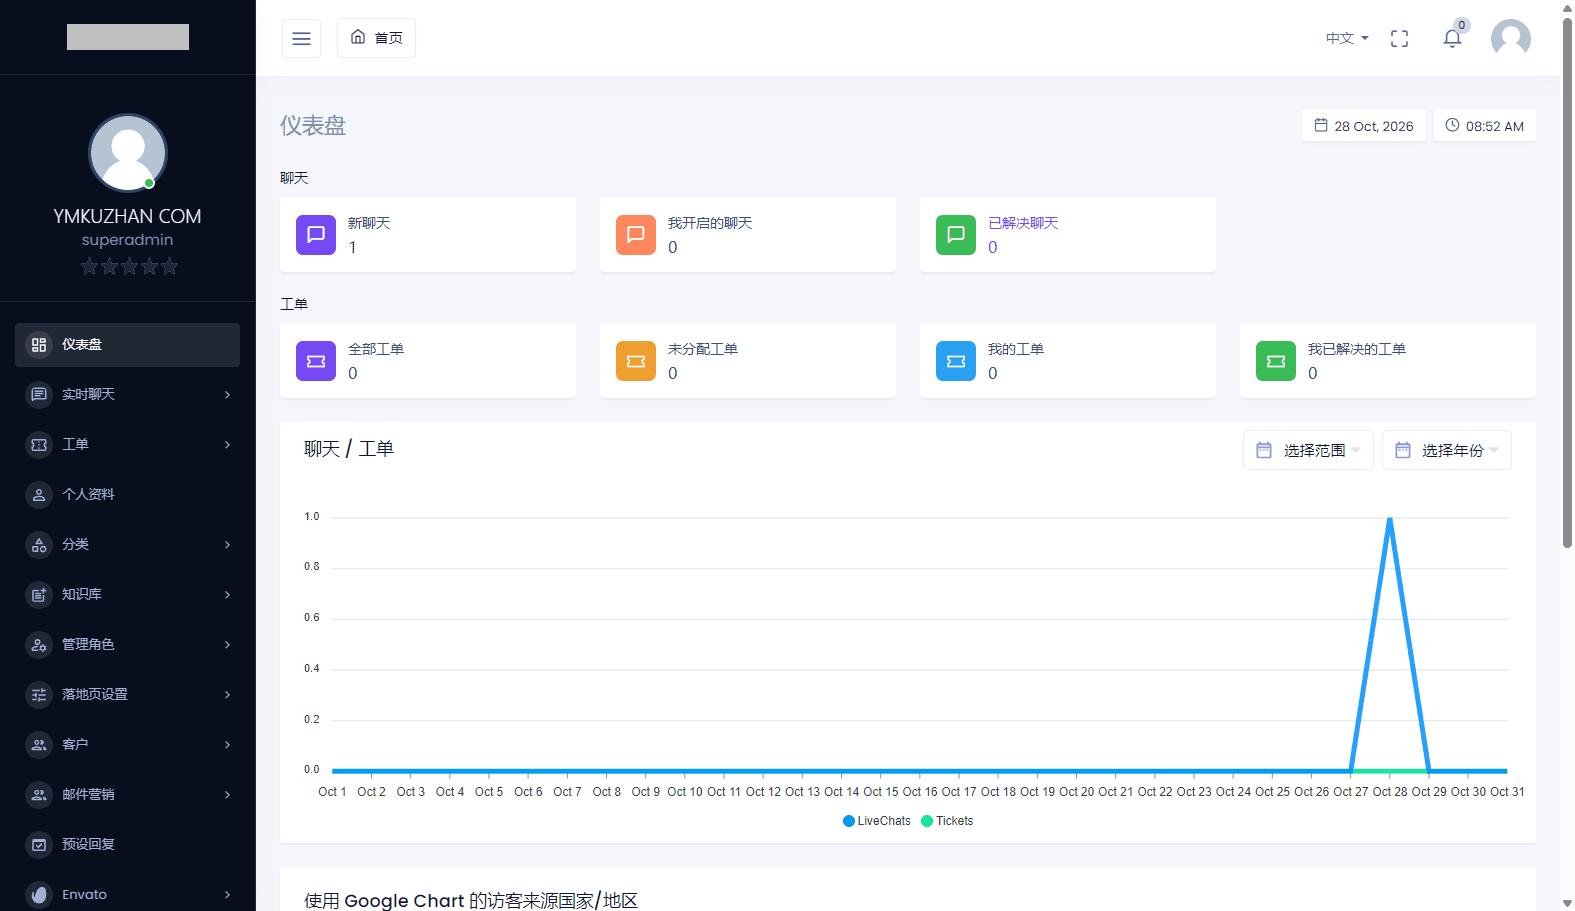Viewport: 1575px width, 911px height.
Task: Toggle LiveChats series in chart legend
Action: pos(877,821)
